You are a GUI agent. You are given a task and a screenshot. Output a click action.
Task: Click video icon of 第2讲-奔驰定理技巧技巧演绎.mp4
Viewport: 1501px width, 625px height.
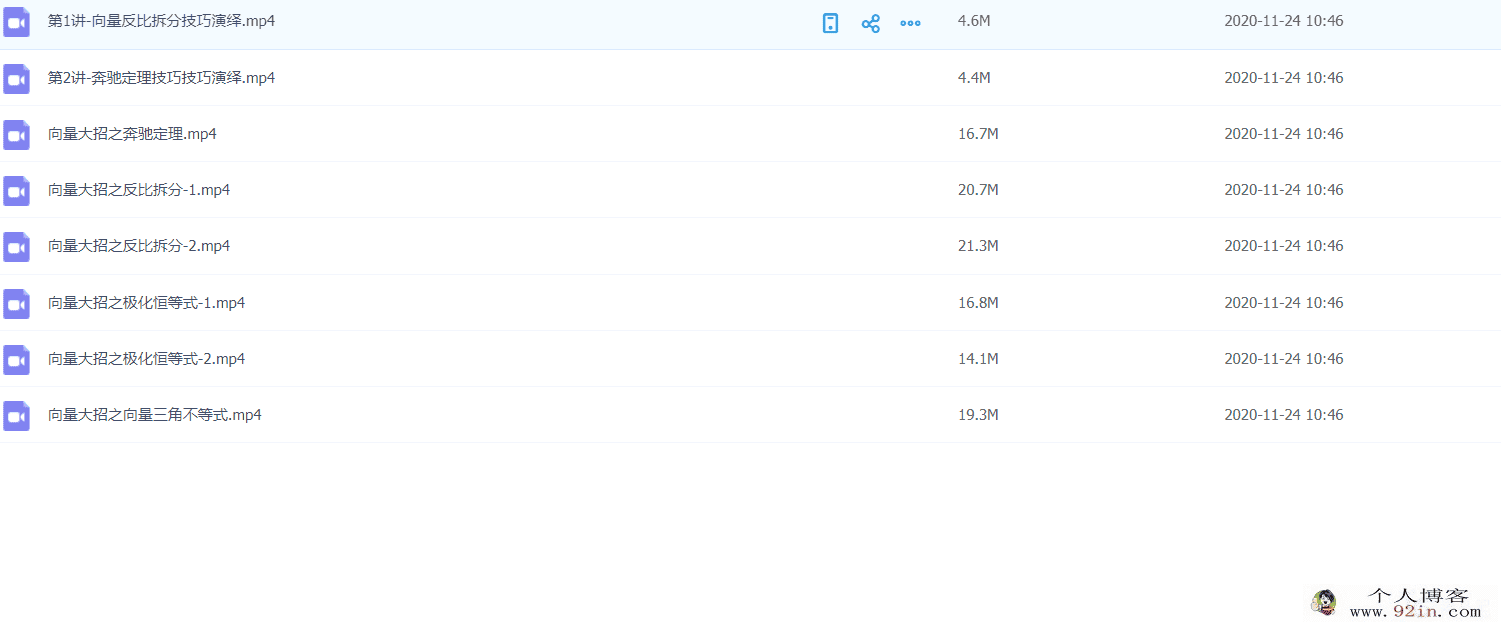[x=17, y=78]
